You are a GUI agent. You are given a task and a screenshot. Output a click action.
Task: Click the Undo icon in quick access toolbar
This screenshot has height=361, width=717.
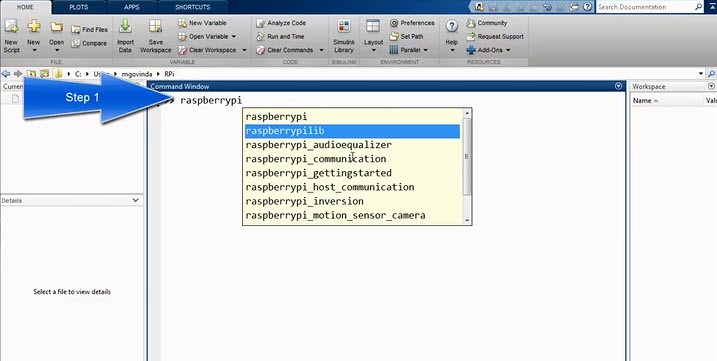pyautogui.click(x=547, y=7)
